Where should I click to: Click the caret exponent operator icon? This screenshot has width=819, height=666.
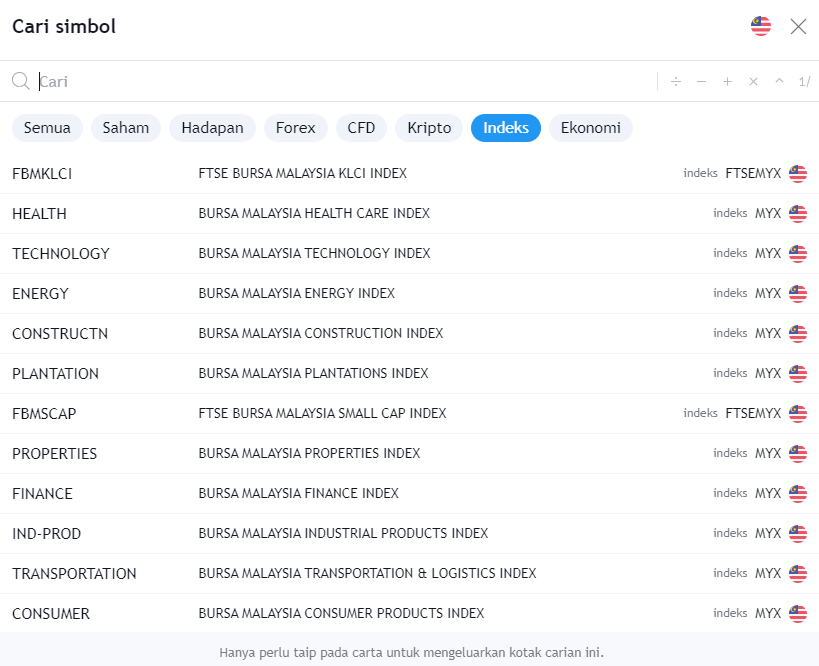pyautogui.click(x=779, y=82)
